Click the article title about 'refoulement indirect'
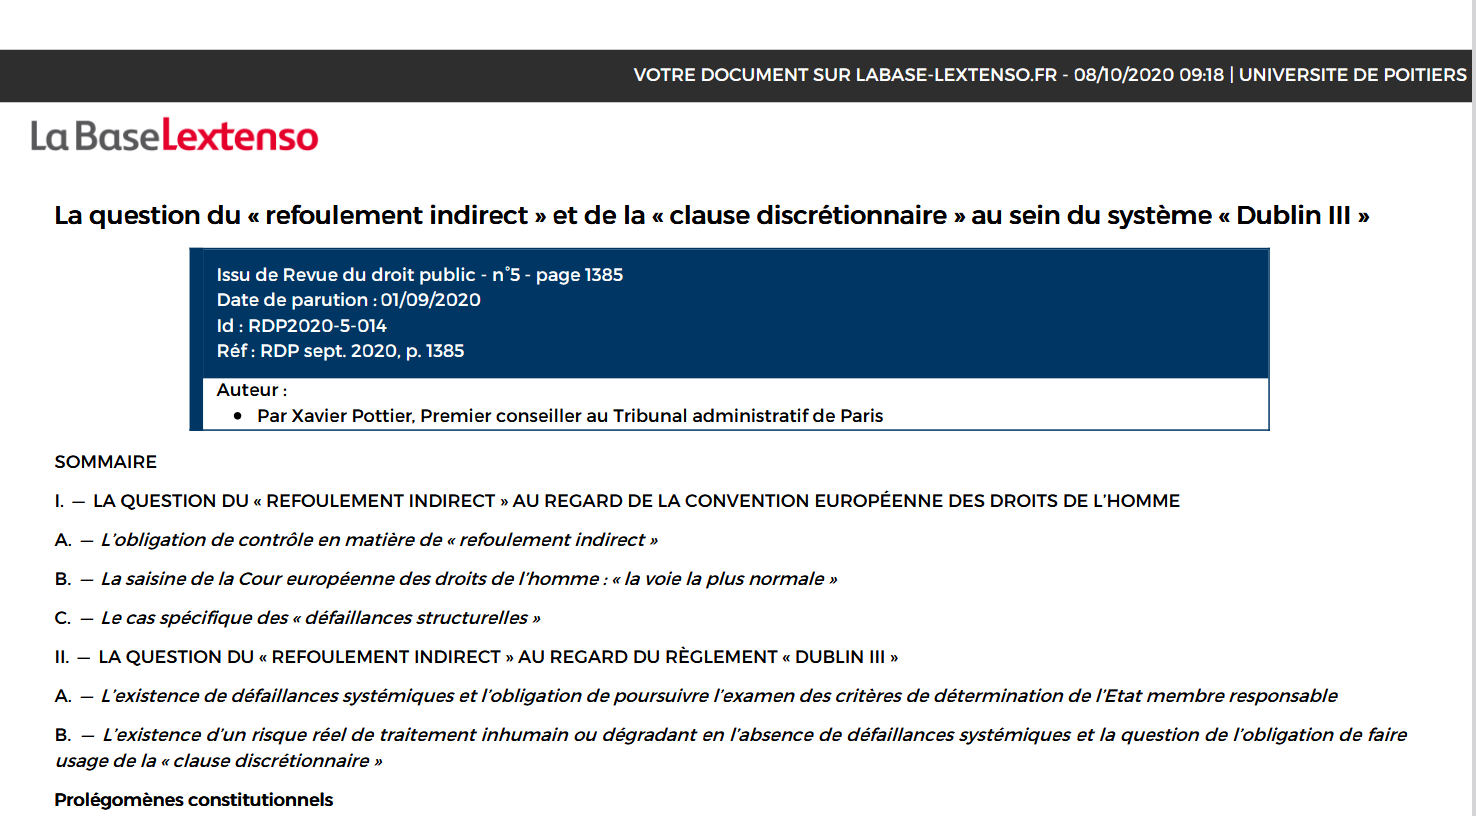 (x=711, y=215)
